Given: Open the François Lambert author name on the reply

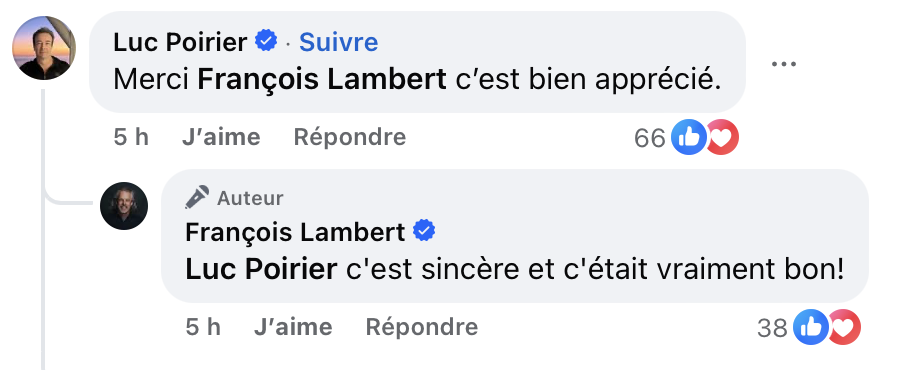Looking at the screenshot, I should click(x=295, y=232).
